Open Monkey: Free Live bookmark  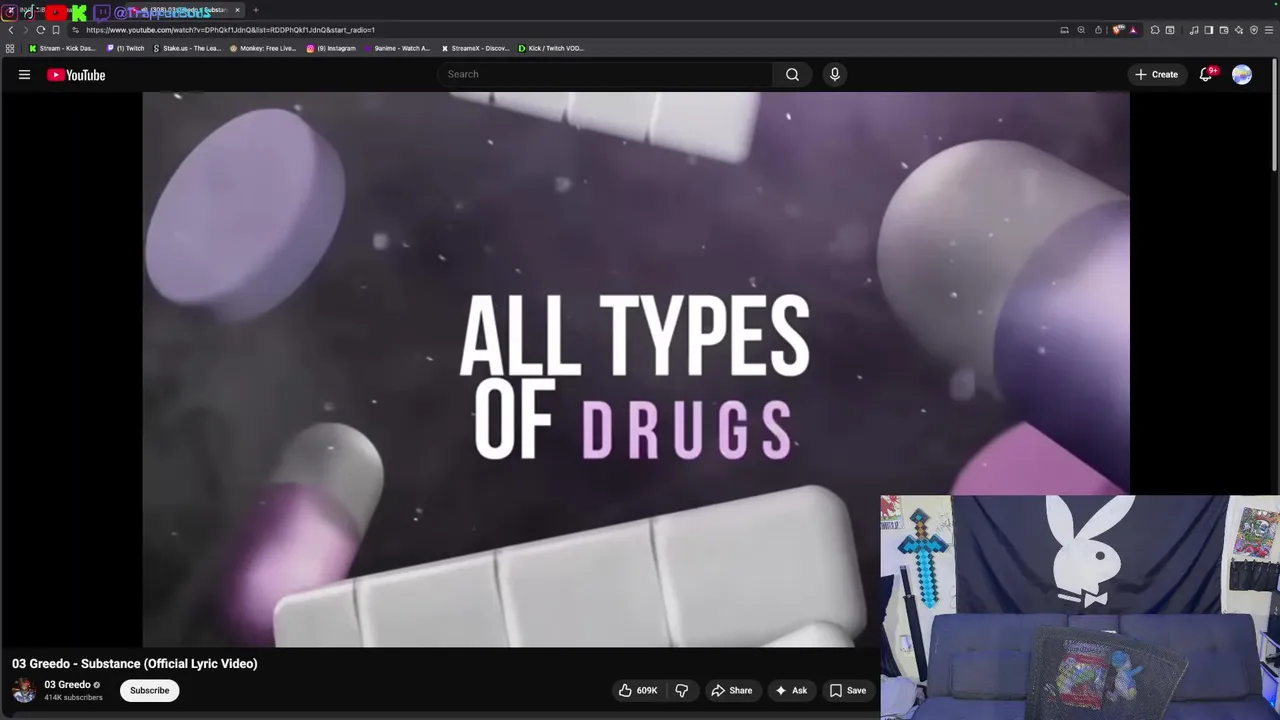[x=263, y=48]
